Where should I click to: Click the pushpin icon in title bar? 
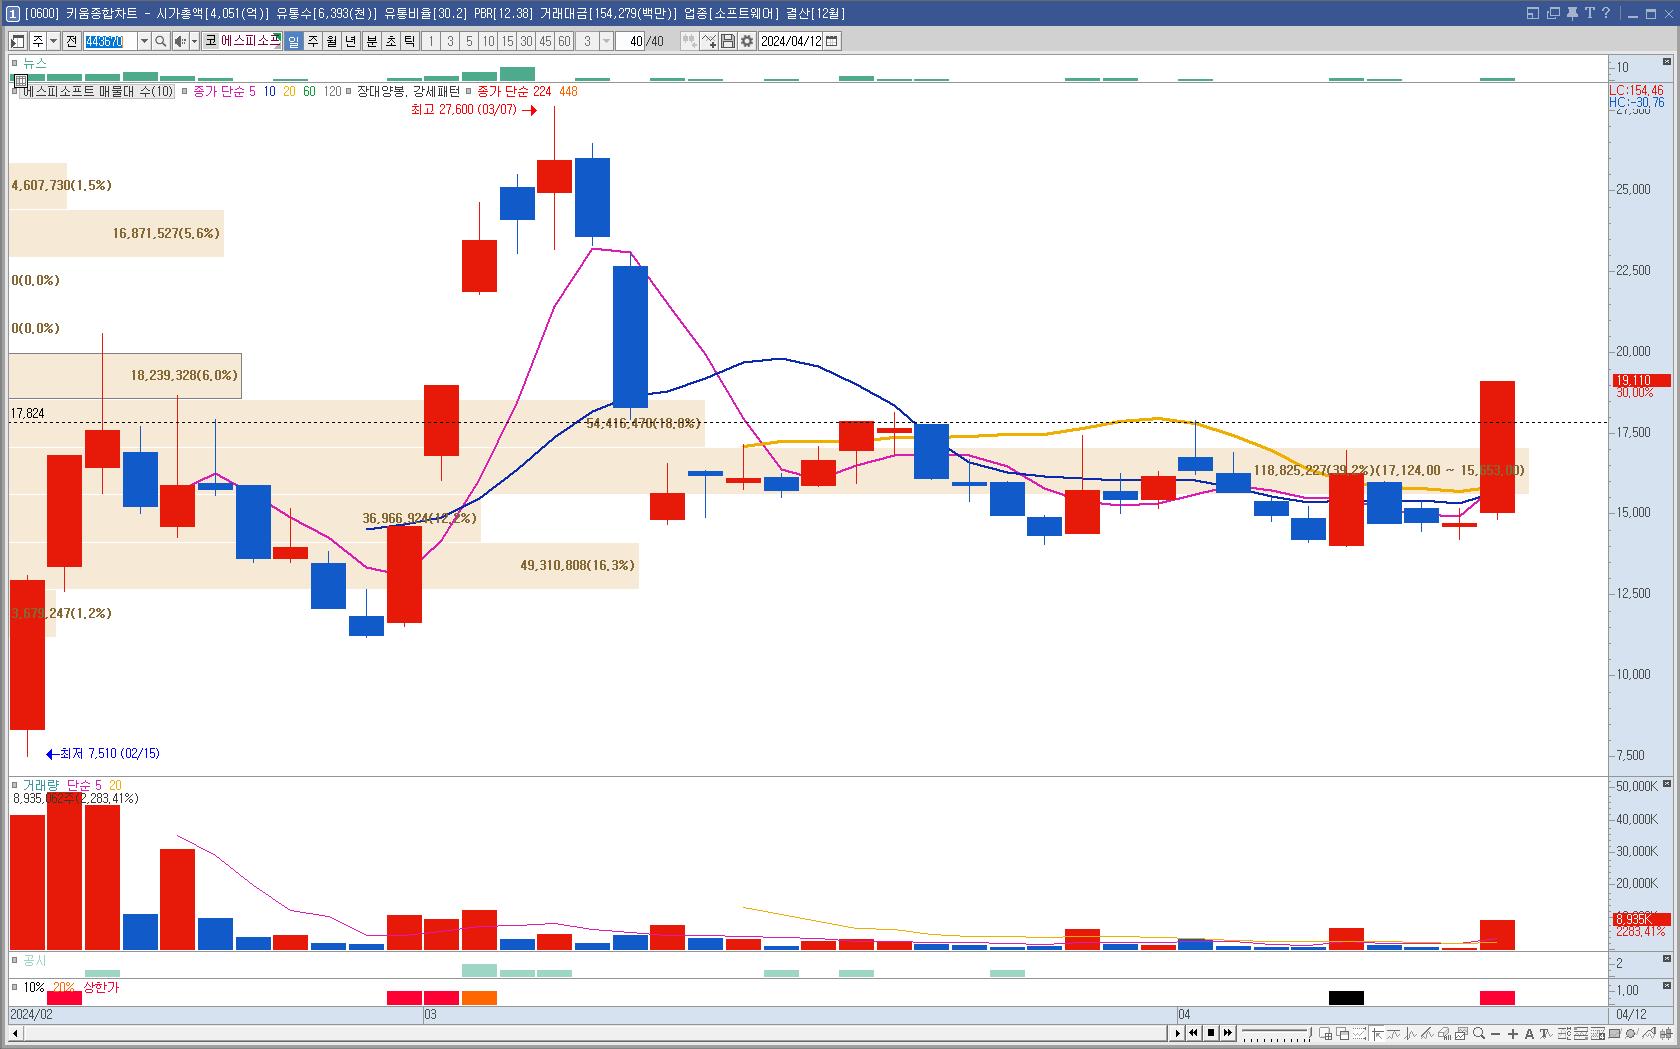click(1571, 13)
